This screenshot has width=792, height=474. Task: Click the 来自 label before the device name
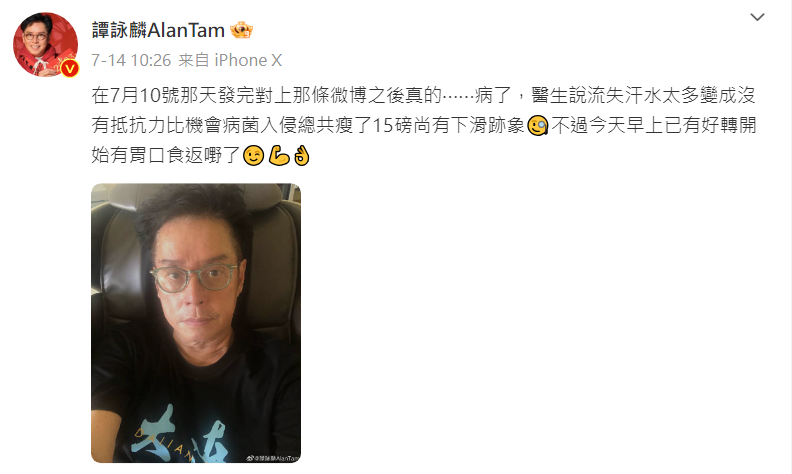click(194, 60)
